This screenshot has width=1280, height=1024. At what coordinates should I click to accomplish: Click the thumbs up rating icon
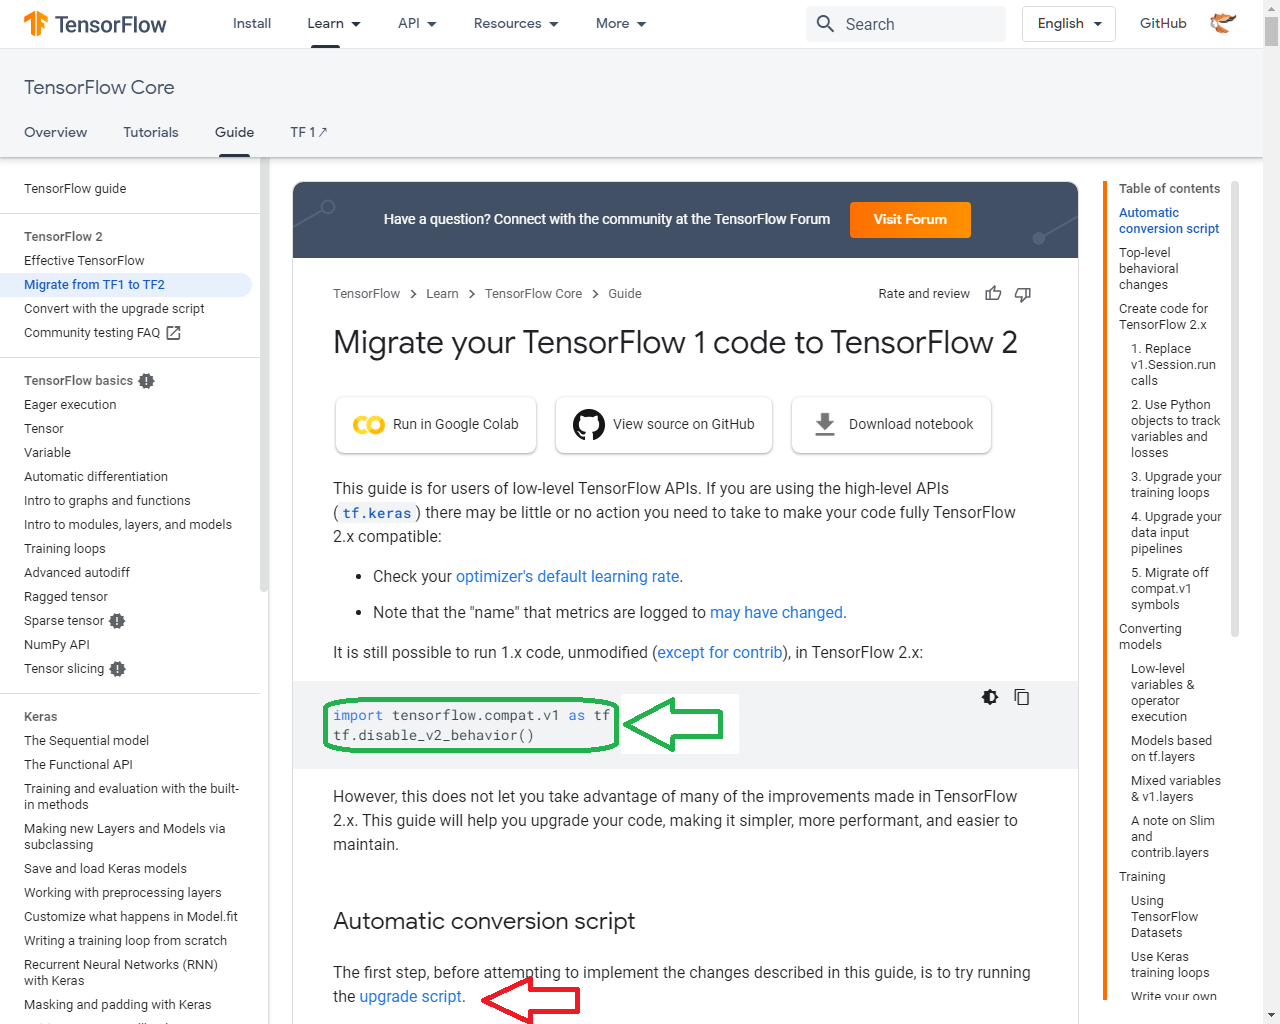pyautogui.click(x=993, y=293)
